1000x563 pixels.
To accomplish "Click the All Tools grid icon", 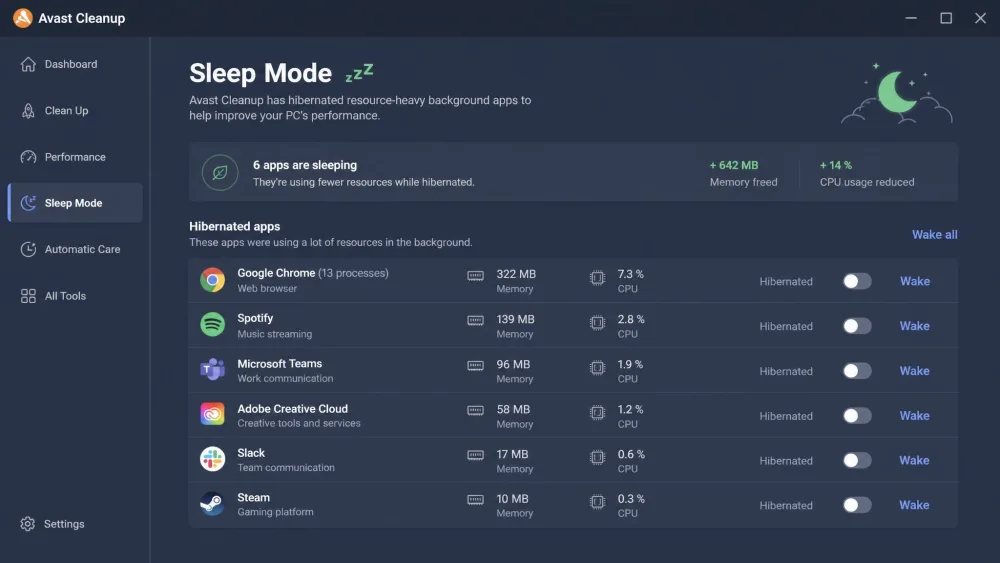I will click(28, 296).
